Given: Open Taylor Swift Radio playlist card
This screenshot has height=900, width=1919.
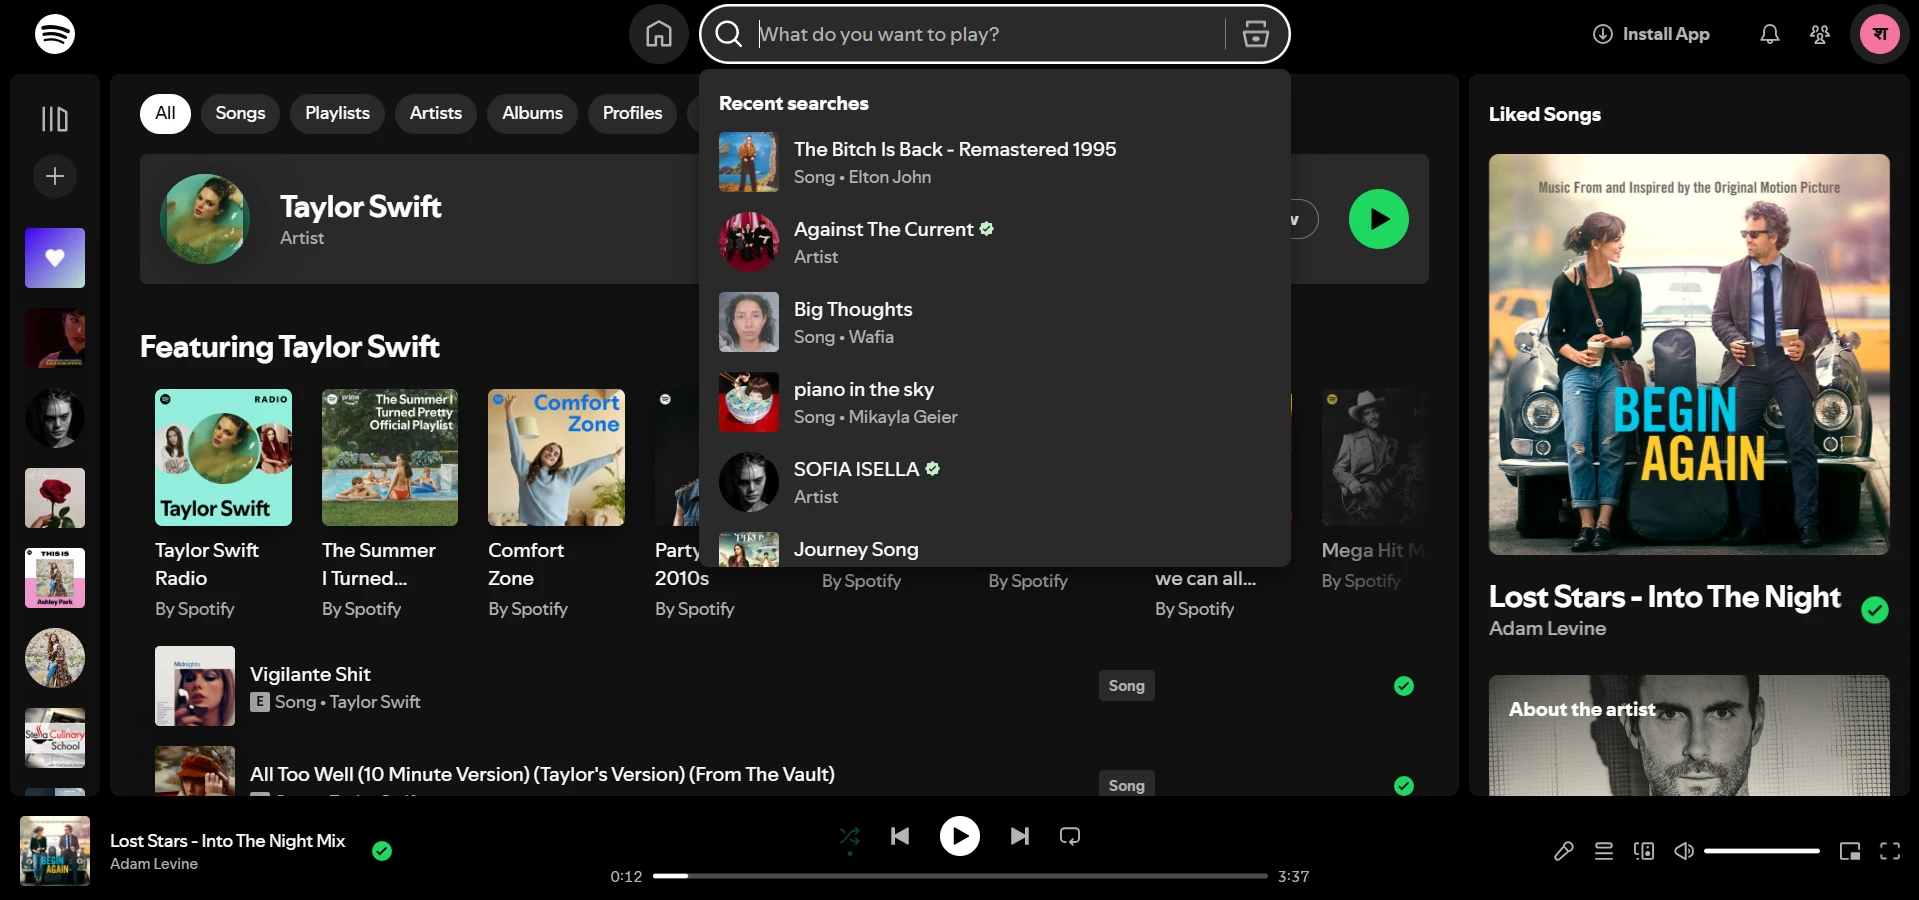Looking at the screenshot, I should coord(223,504).
